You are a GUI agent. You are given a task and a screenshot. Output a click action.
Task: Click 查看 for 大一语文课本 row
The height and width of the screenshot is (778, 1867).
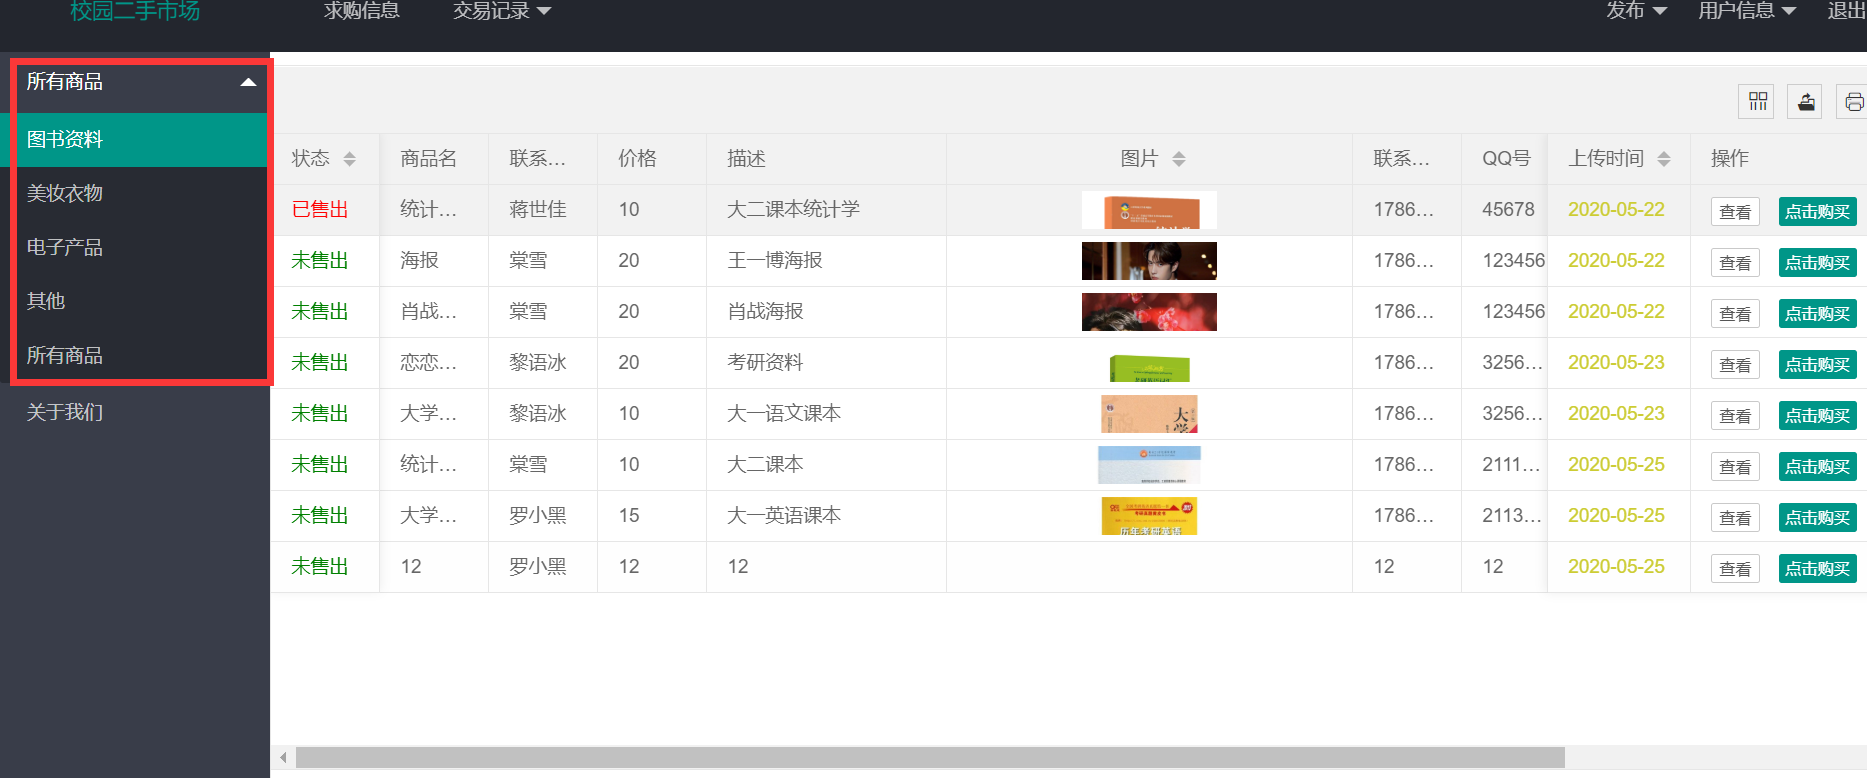click(x=1735, y=416)
